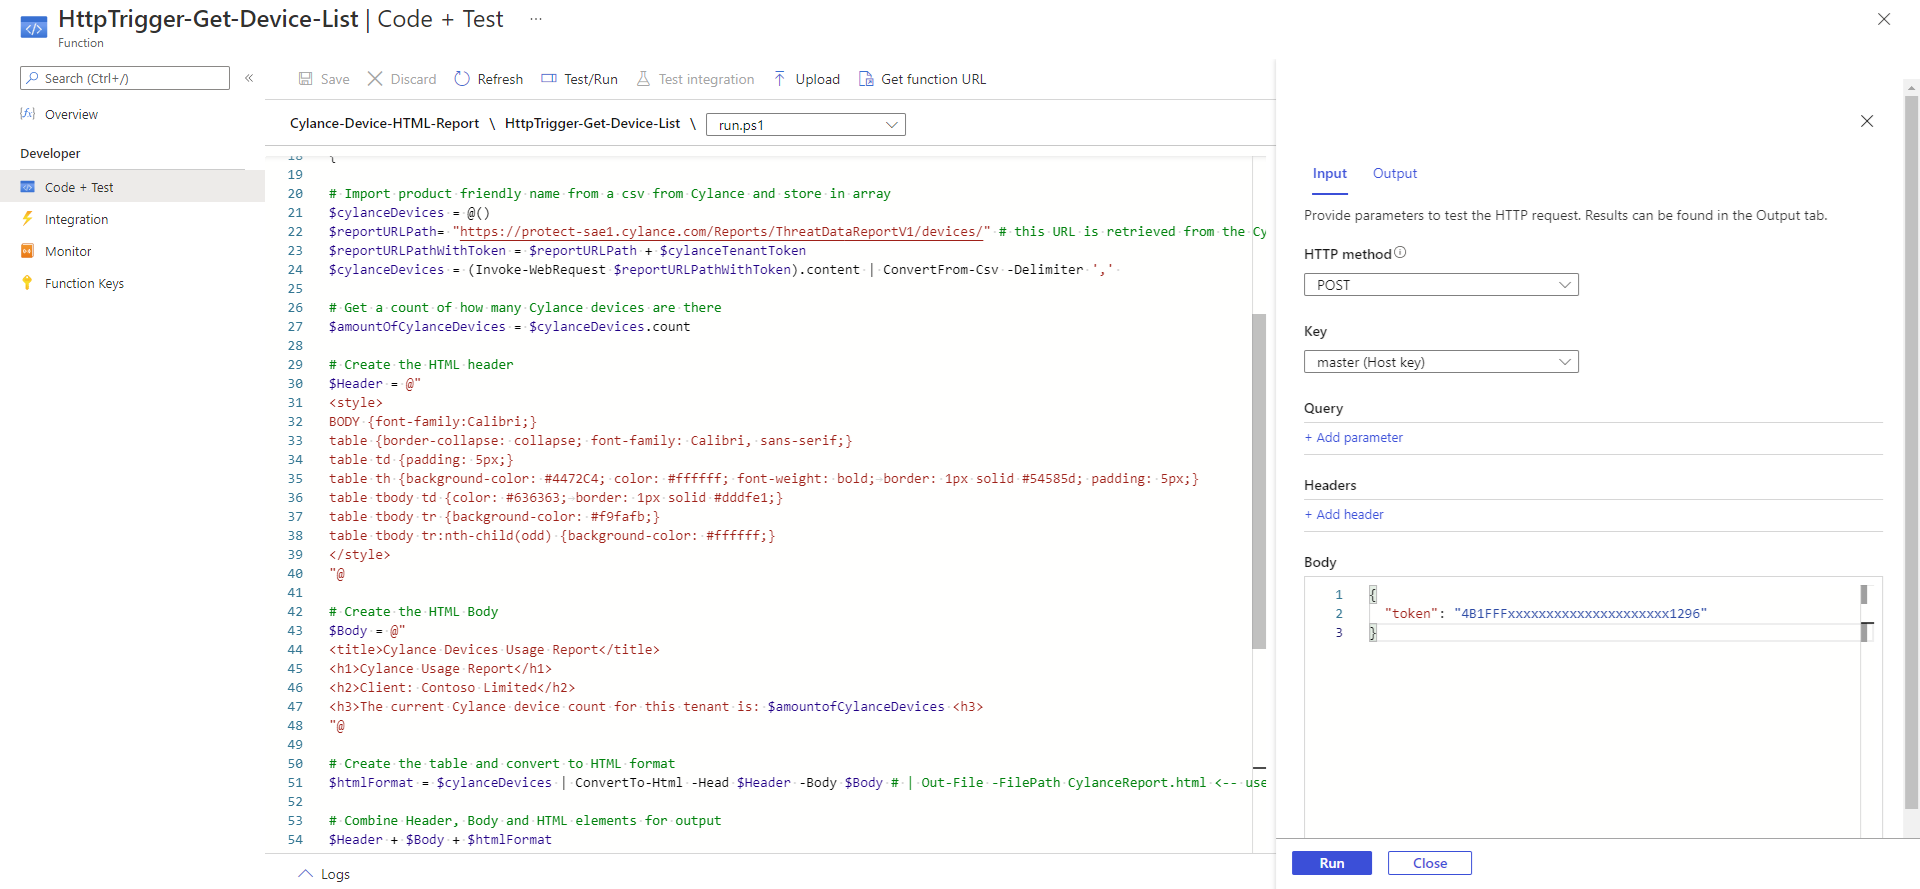Open Test/Run panel from toolbar
This screenshot has height=889, width=1920.
point(579,79)
